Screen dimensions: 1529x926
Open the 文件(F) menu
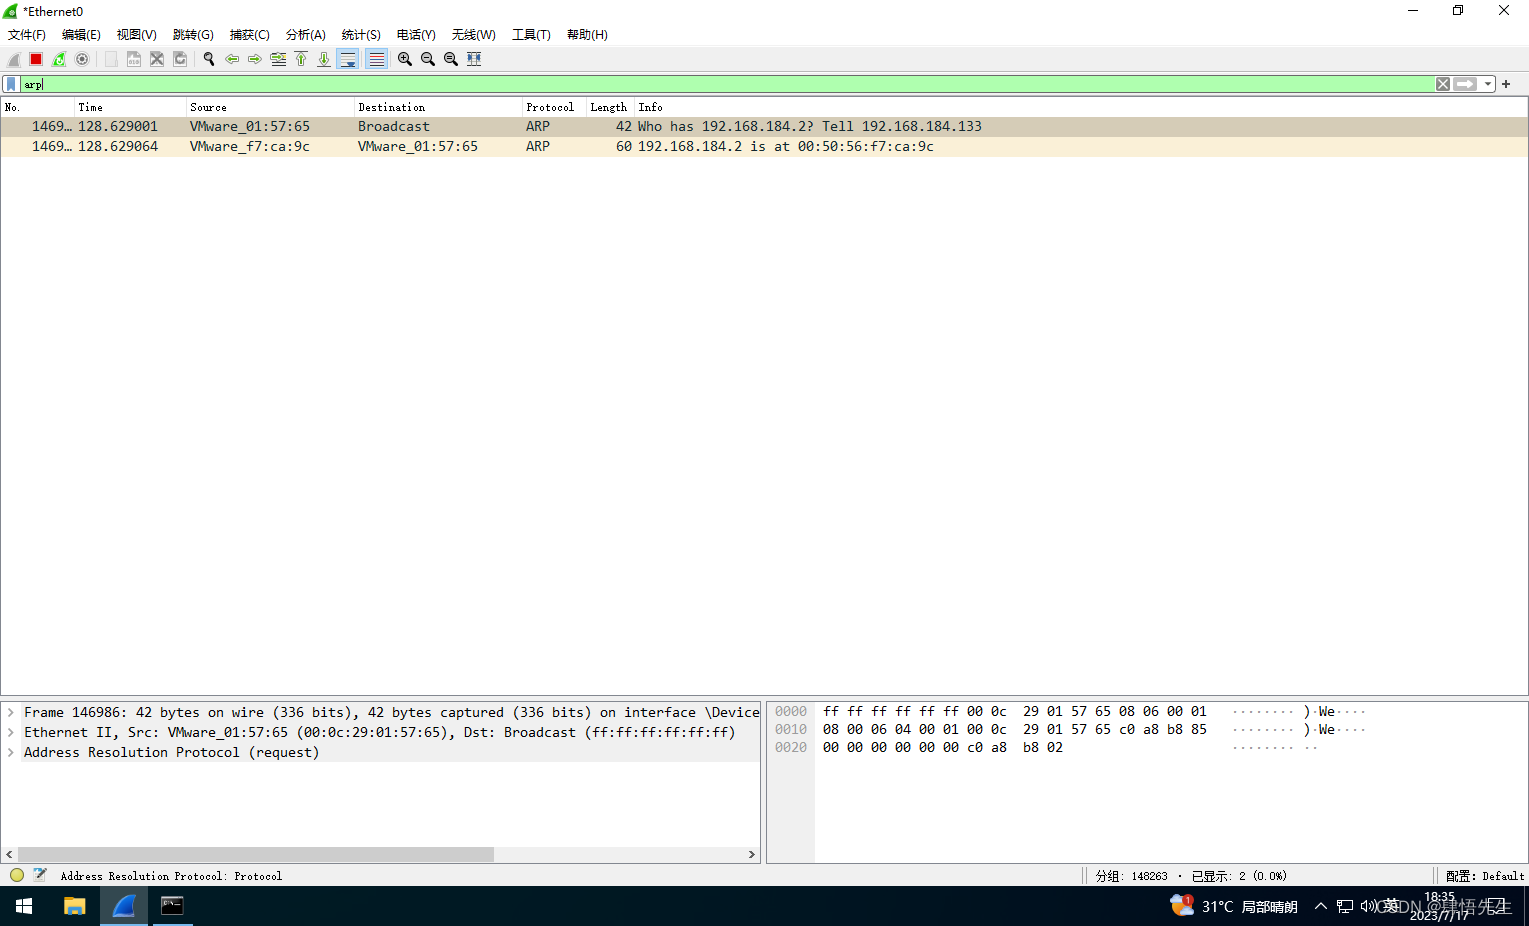click(x=27, y=34)
